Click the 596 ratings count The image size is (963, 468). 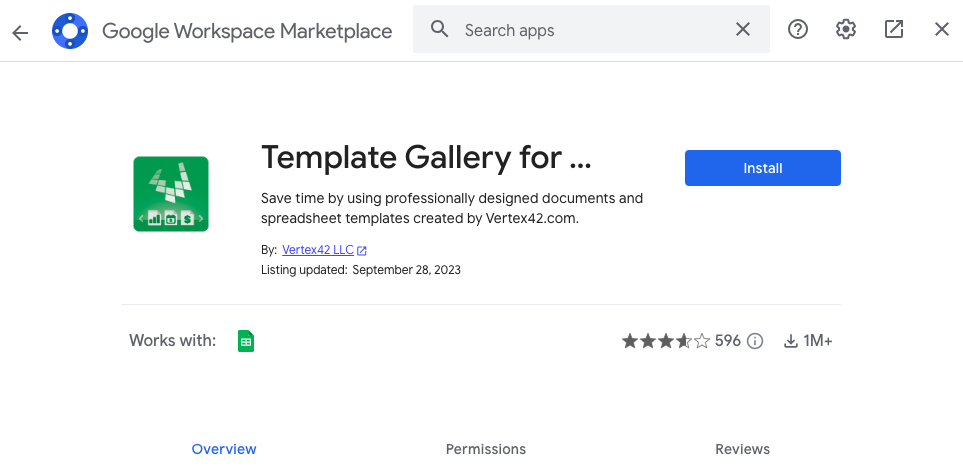(x=728, y=341)
